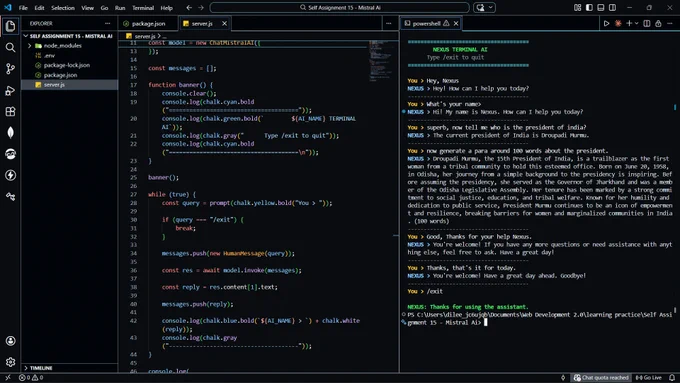Click the VS Code logo in title bar
This screenshot has height=383, width=680.
[8, 7]
